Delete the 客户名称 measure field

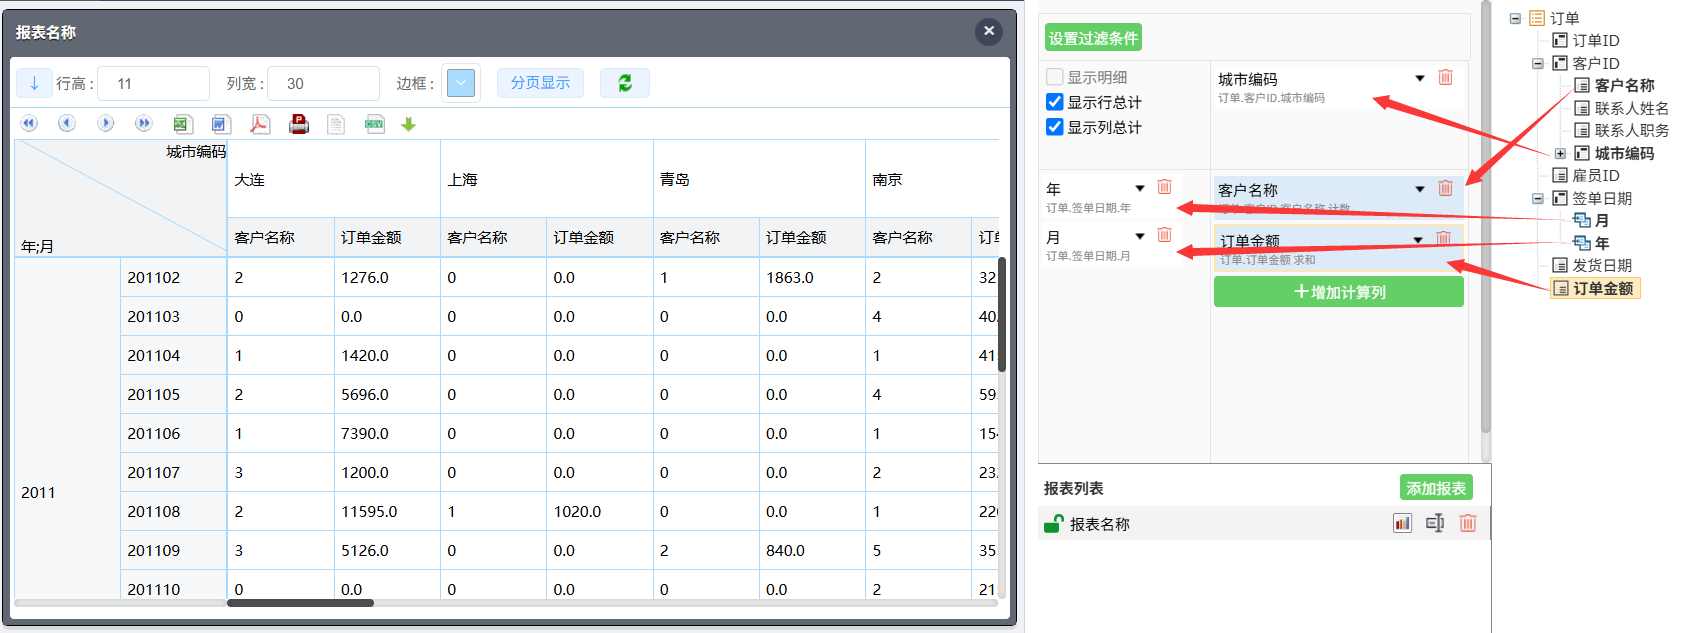(x=1445, y=188)
